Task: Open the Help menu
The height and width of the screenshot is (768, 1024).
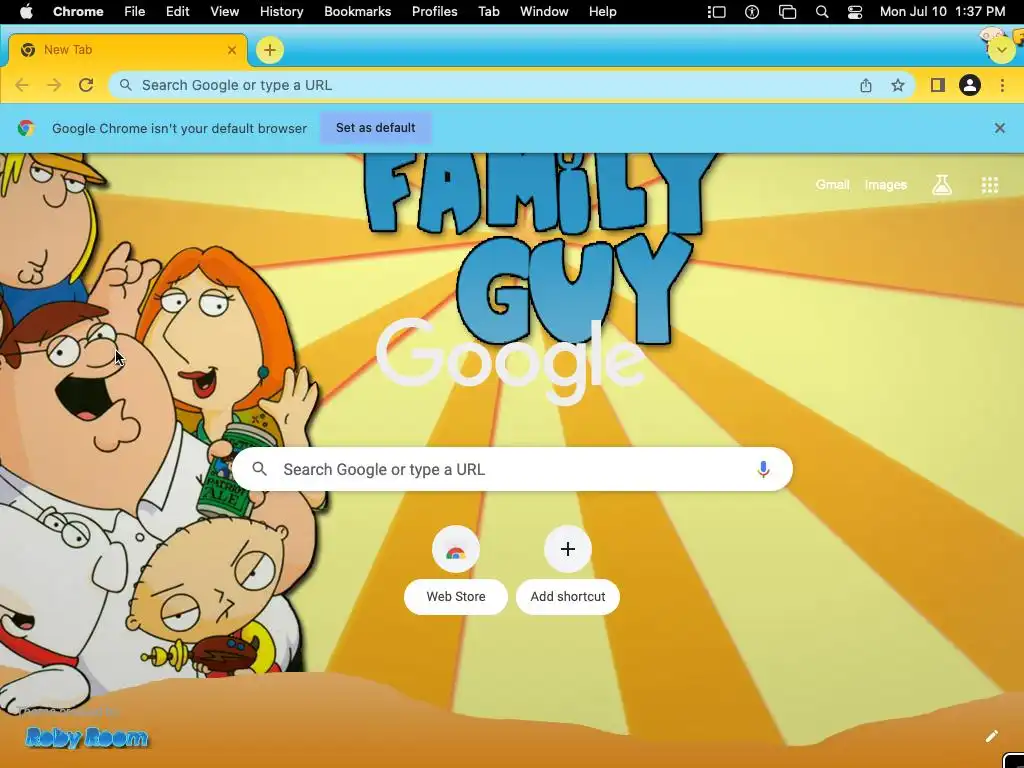Action: click(602, 12)
